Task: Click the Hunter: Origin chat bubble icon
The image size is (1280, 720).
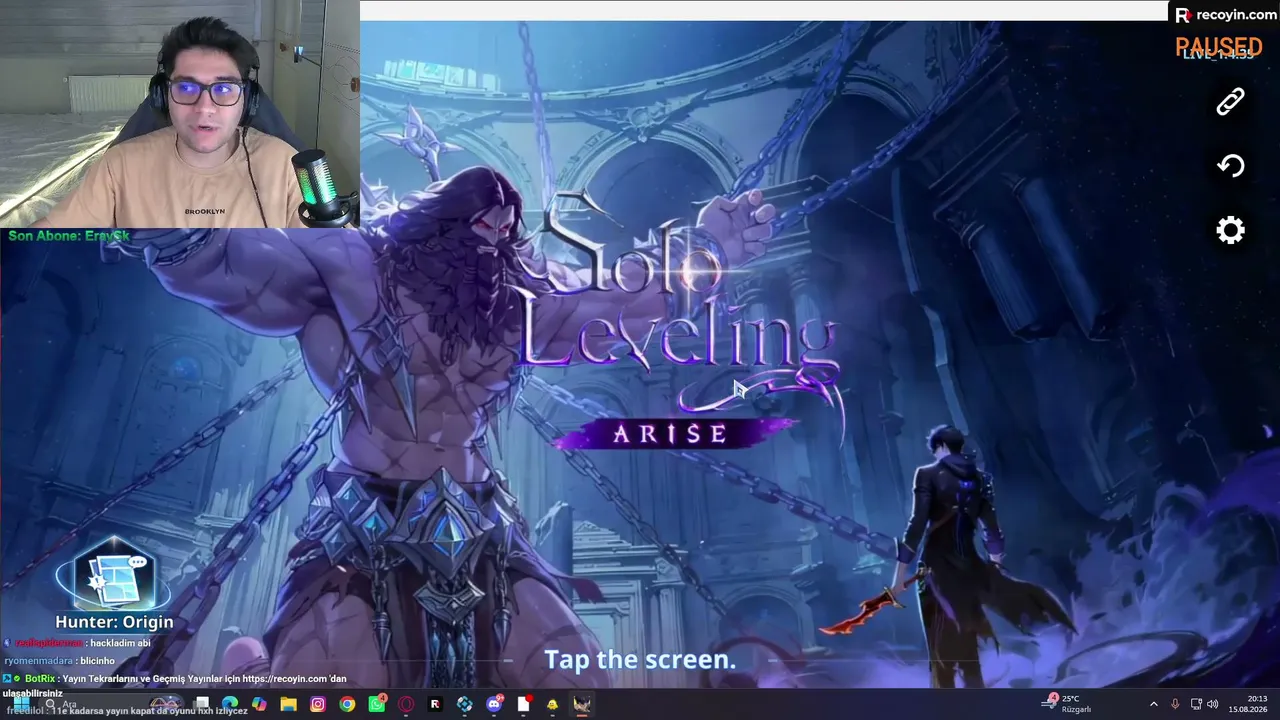Action: click(x=114, y=577)
